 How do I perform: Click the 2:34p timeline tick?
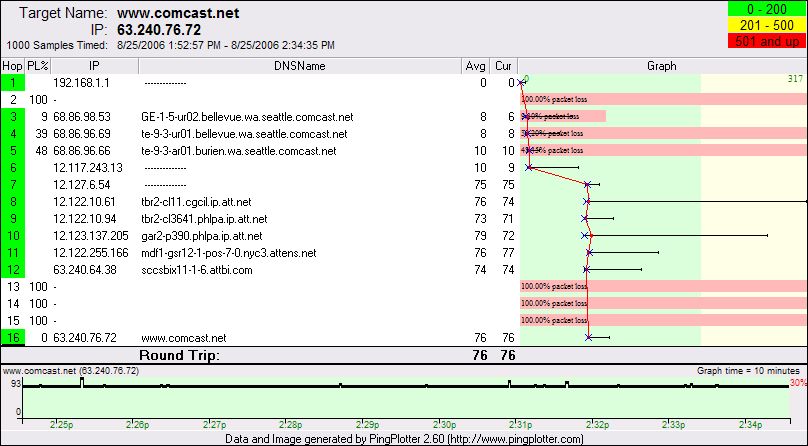pos(750,425)
